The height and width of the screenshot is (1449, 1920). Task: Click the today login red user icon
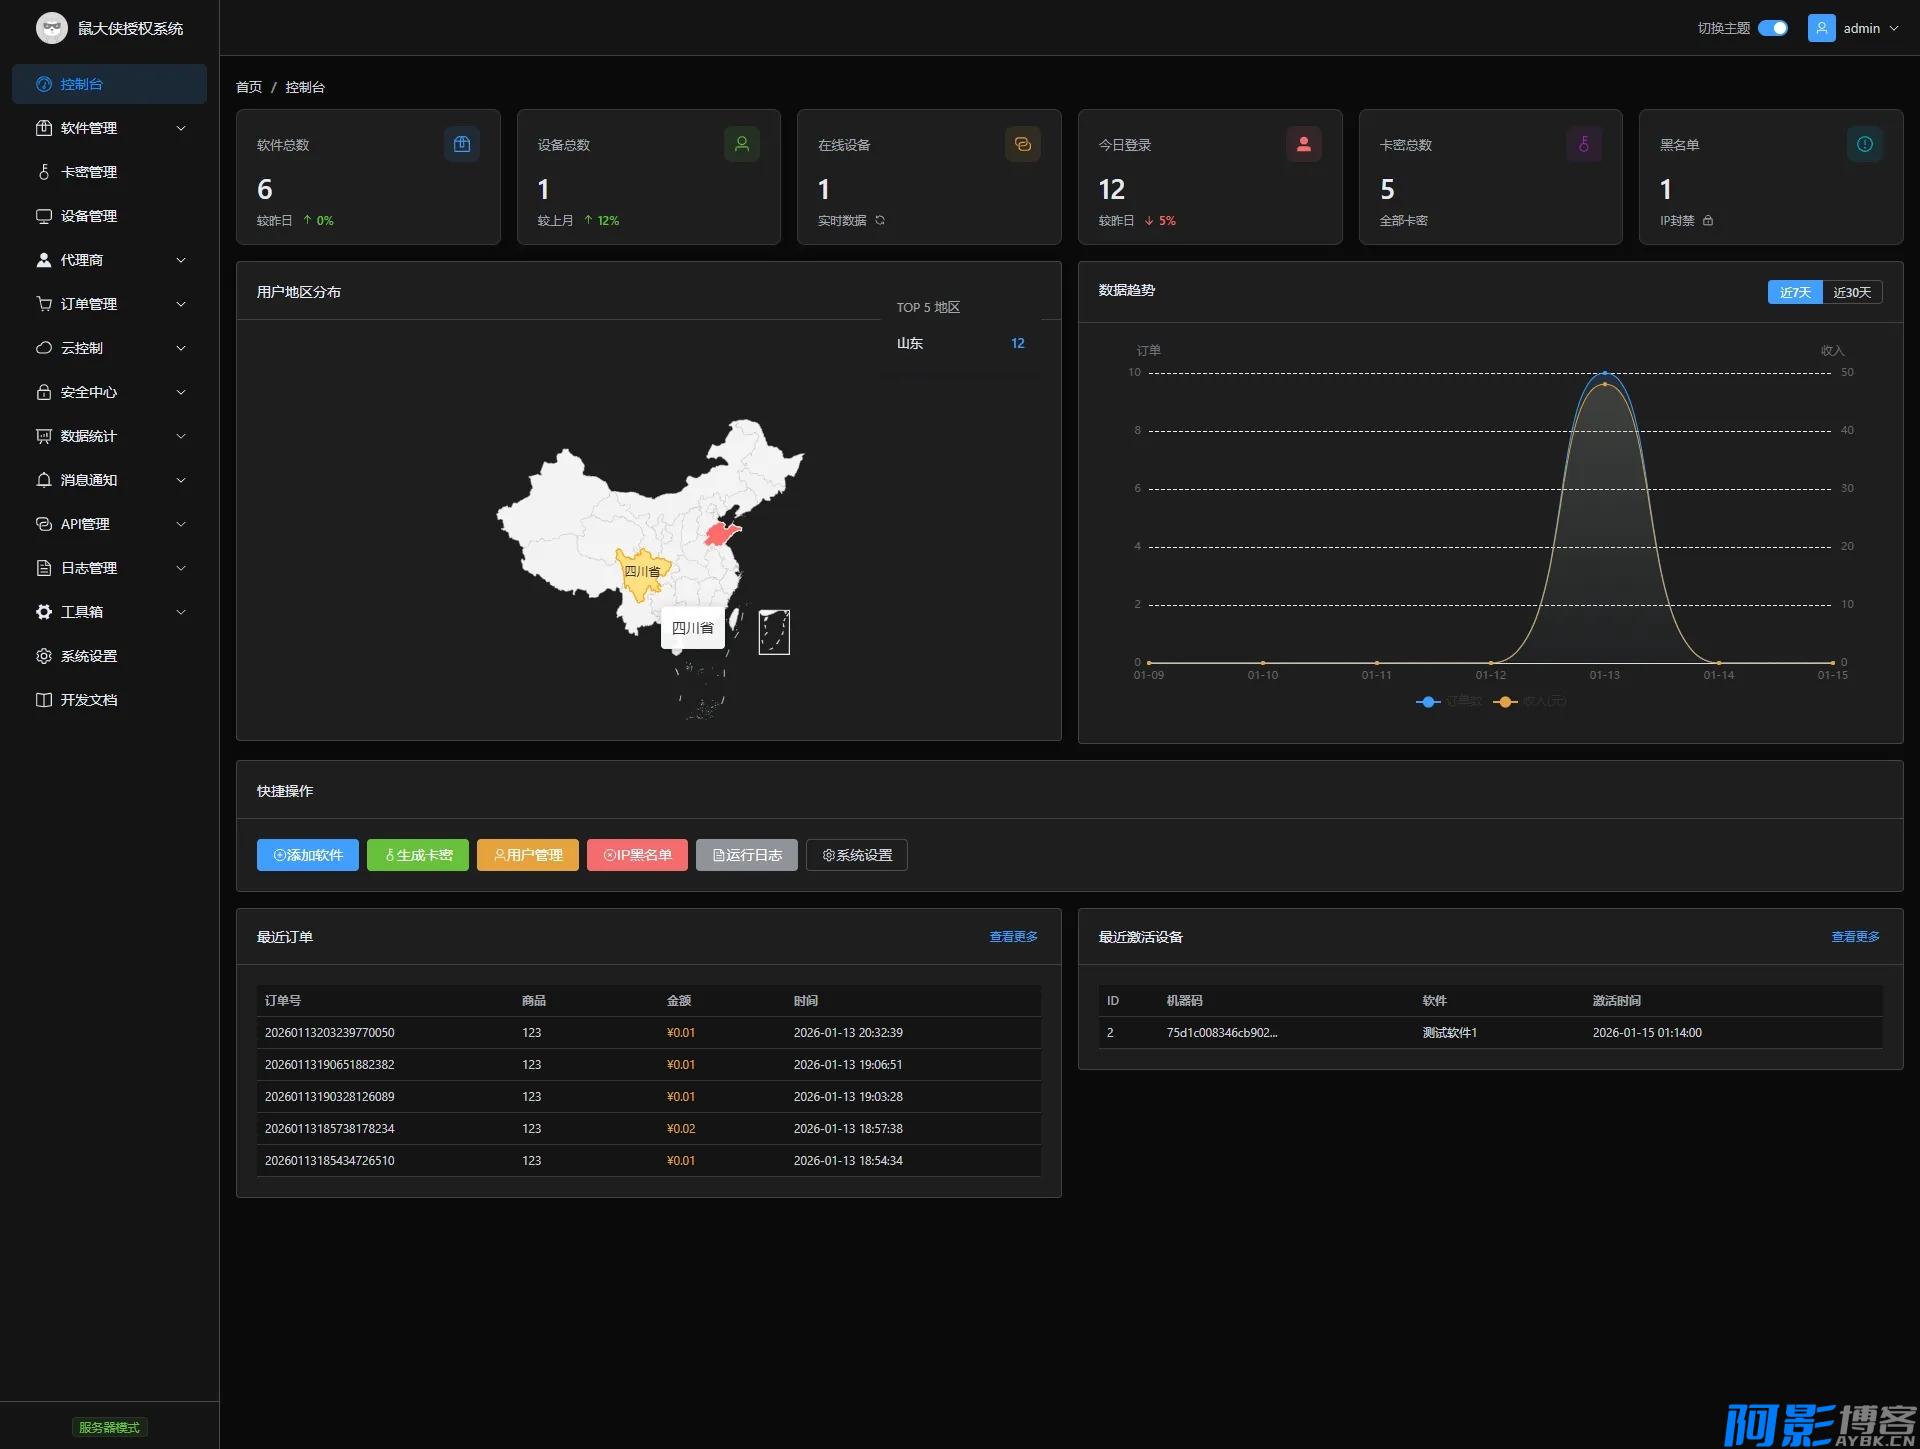[x=1303, y=144]
